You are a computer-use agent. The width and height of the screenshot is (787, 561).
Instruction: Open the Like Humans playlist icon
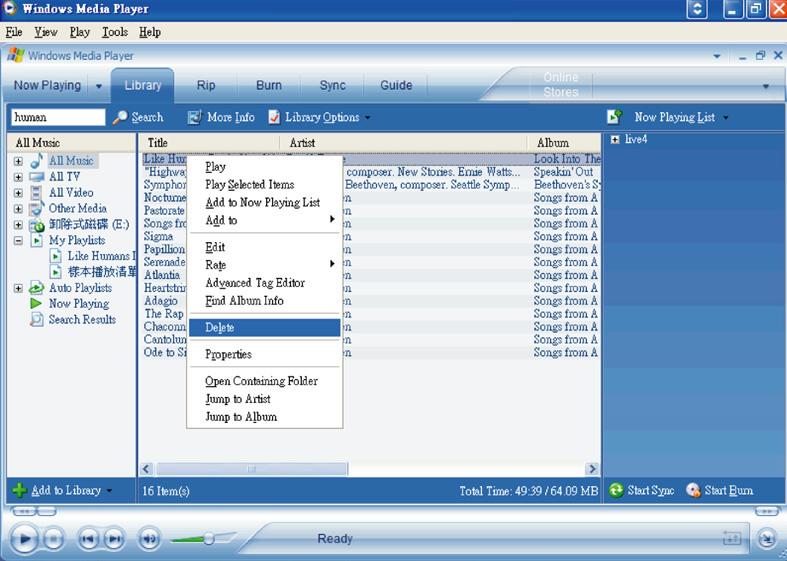point(56,256)
